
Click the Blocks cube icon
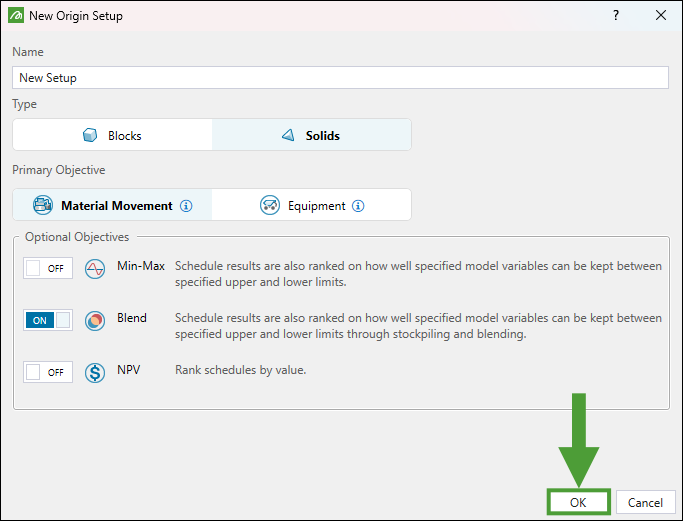pyautogui.click(x=90, y=135)
